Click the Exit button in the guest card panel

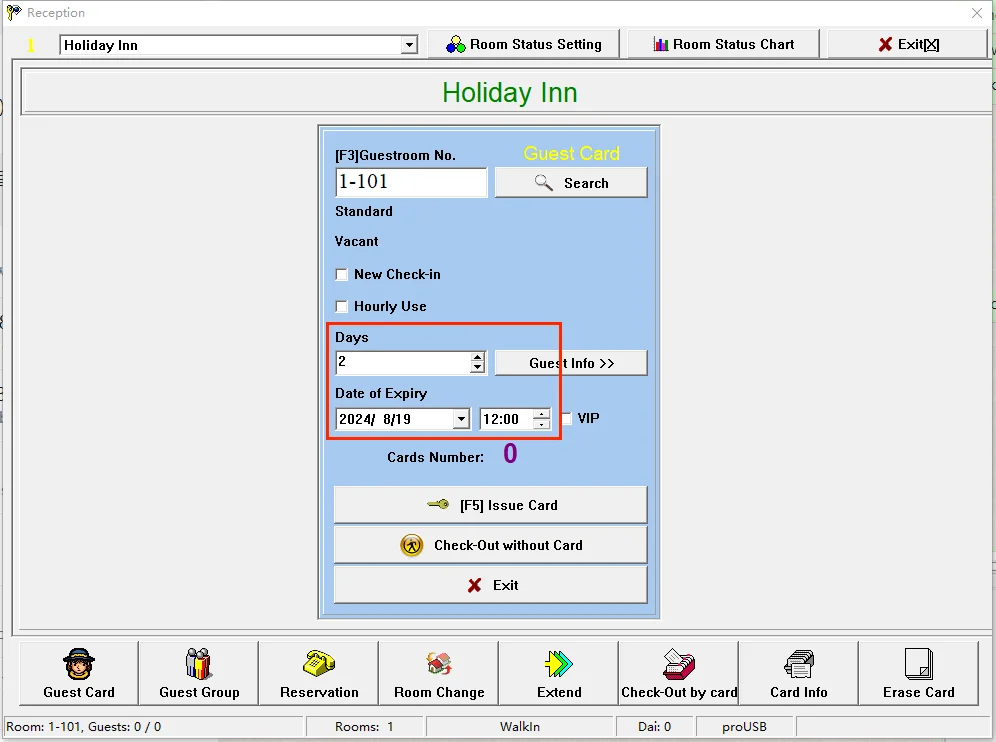point(490,585)
